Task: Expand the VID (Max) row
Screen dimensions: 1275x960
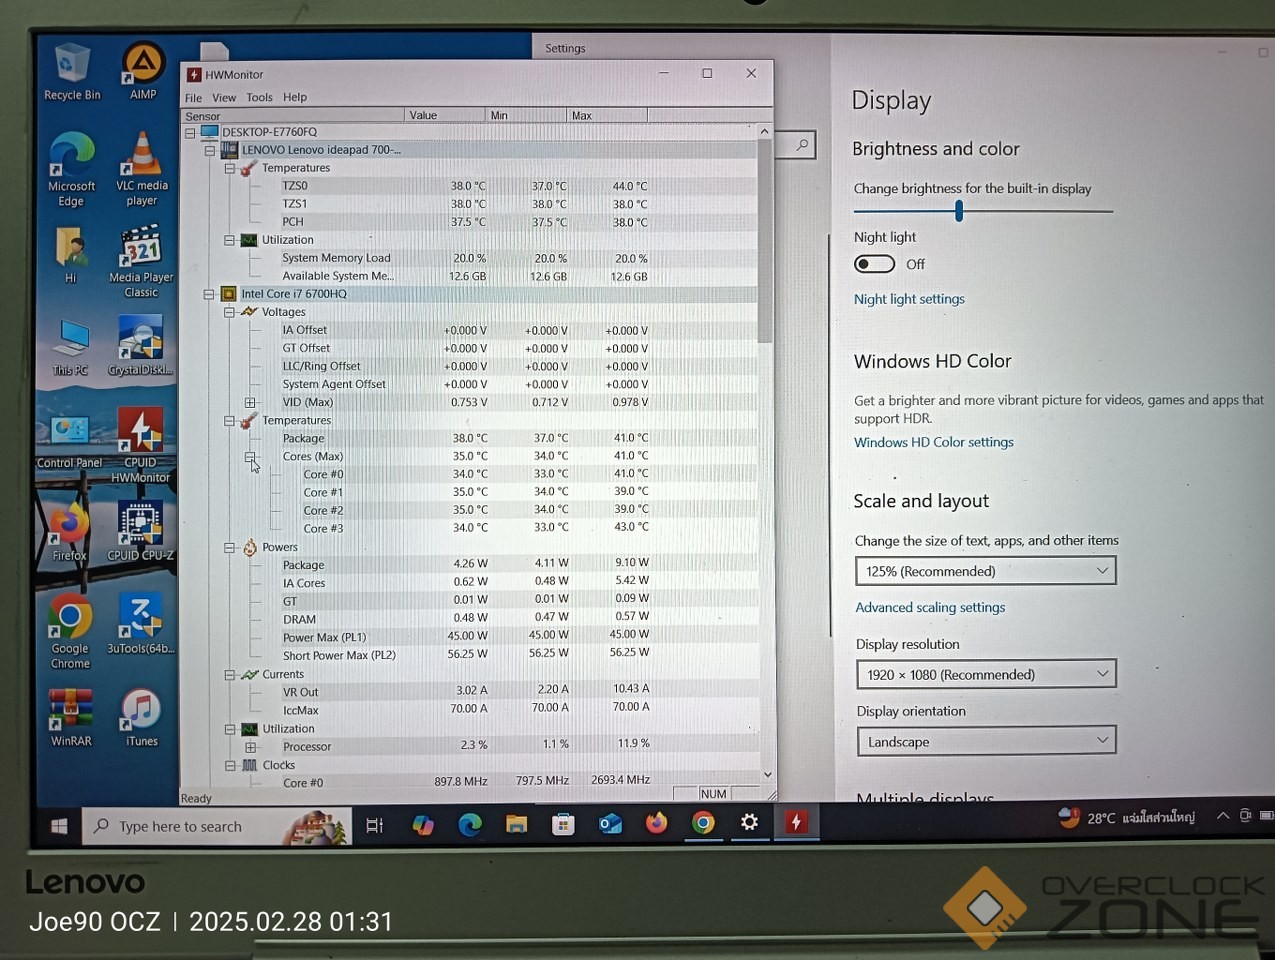Action: click(x=250, y=402)
